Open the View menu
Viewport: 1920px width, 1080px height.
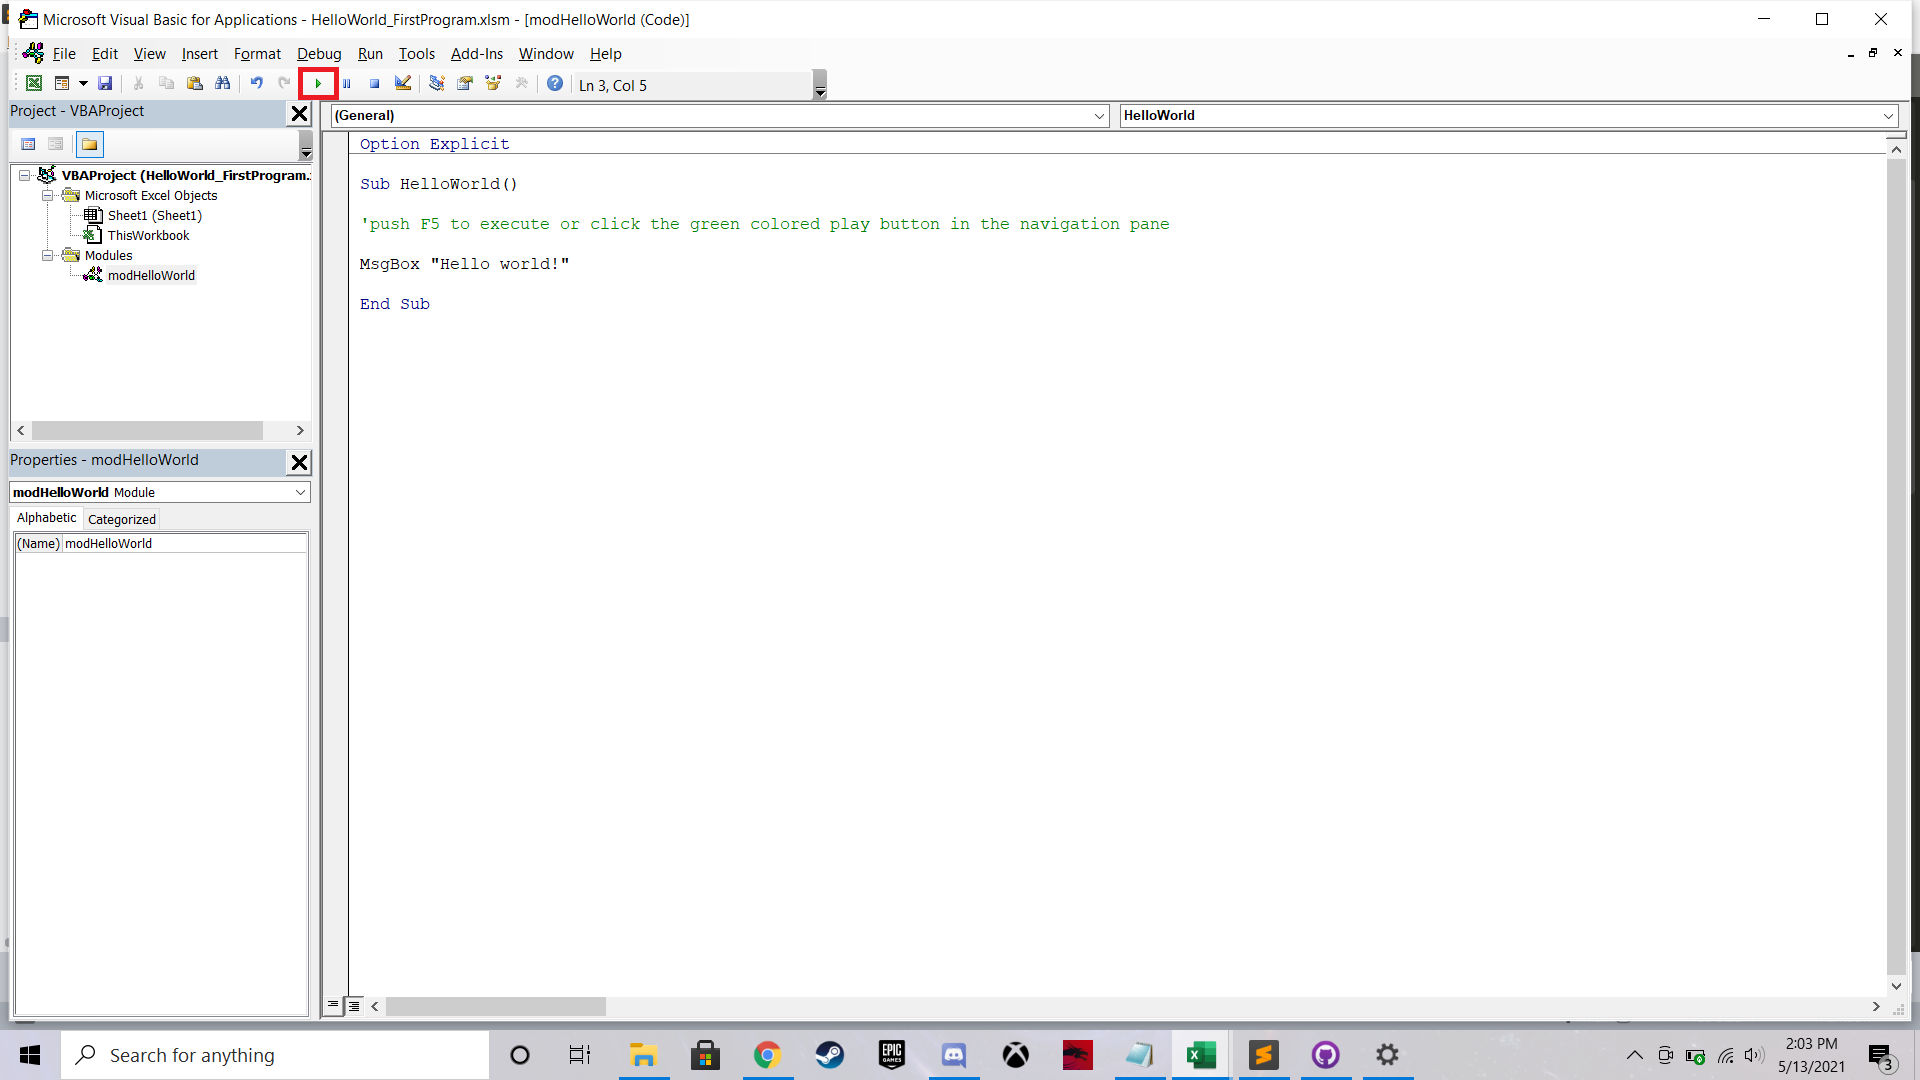(150, 54)
